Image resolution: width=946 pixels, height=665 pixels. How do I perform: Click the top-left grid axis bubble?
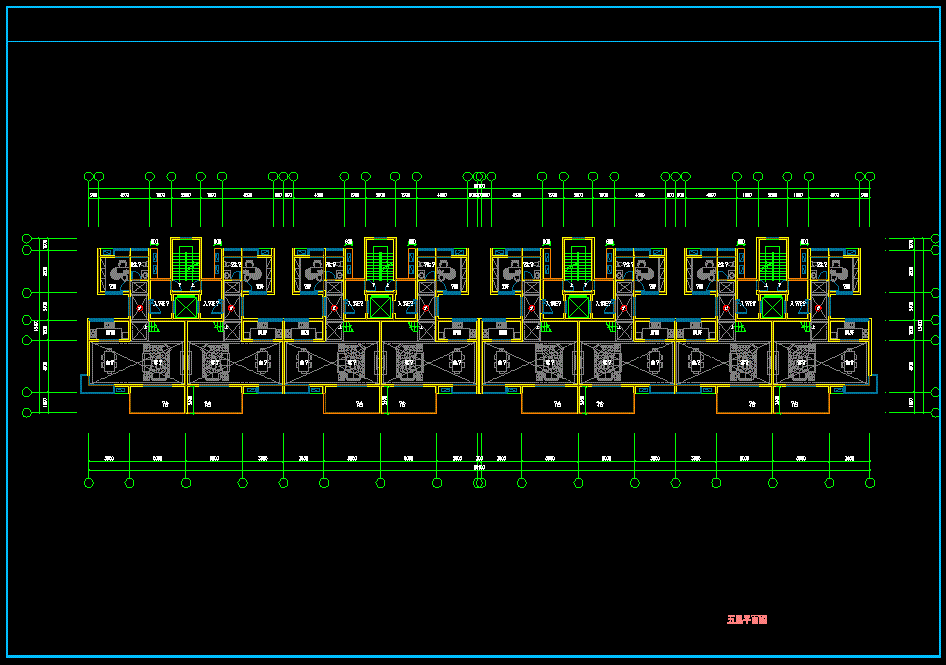pos(92,177)
